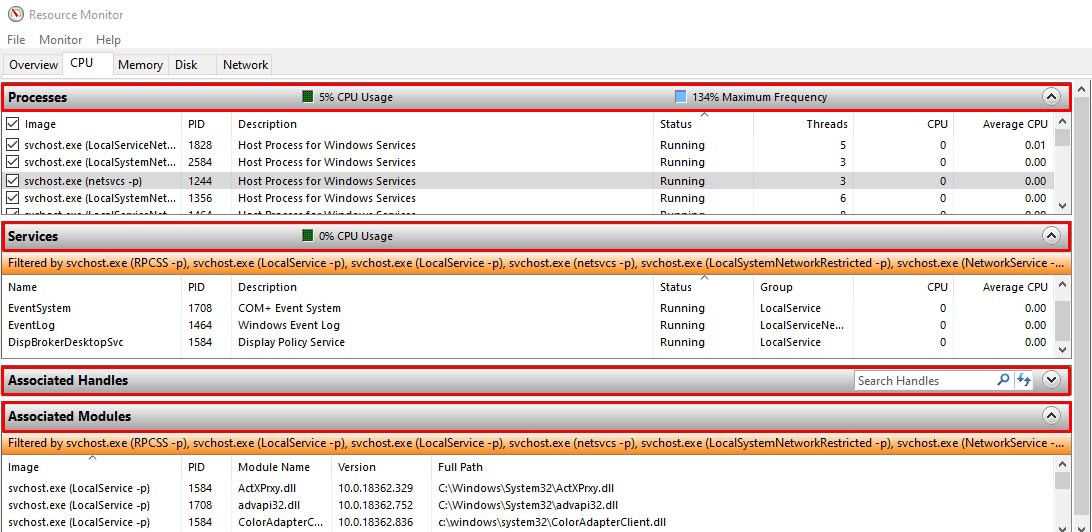Screen dimensions: 1092x532
Task: Select the ActXPrxy.dll module row
Action: 528,488
